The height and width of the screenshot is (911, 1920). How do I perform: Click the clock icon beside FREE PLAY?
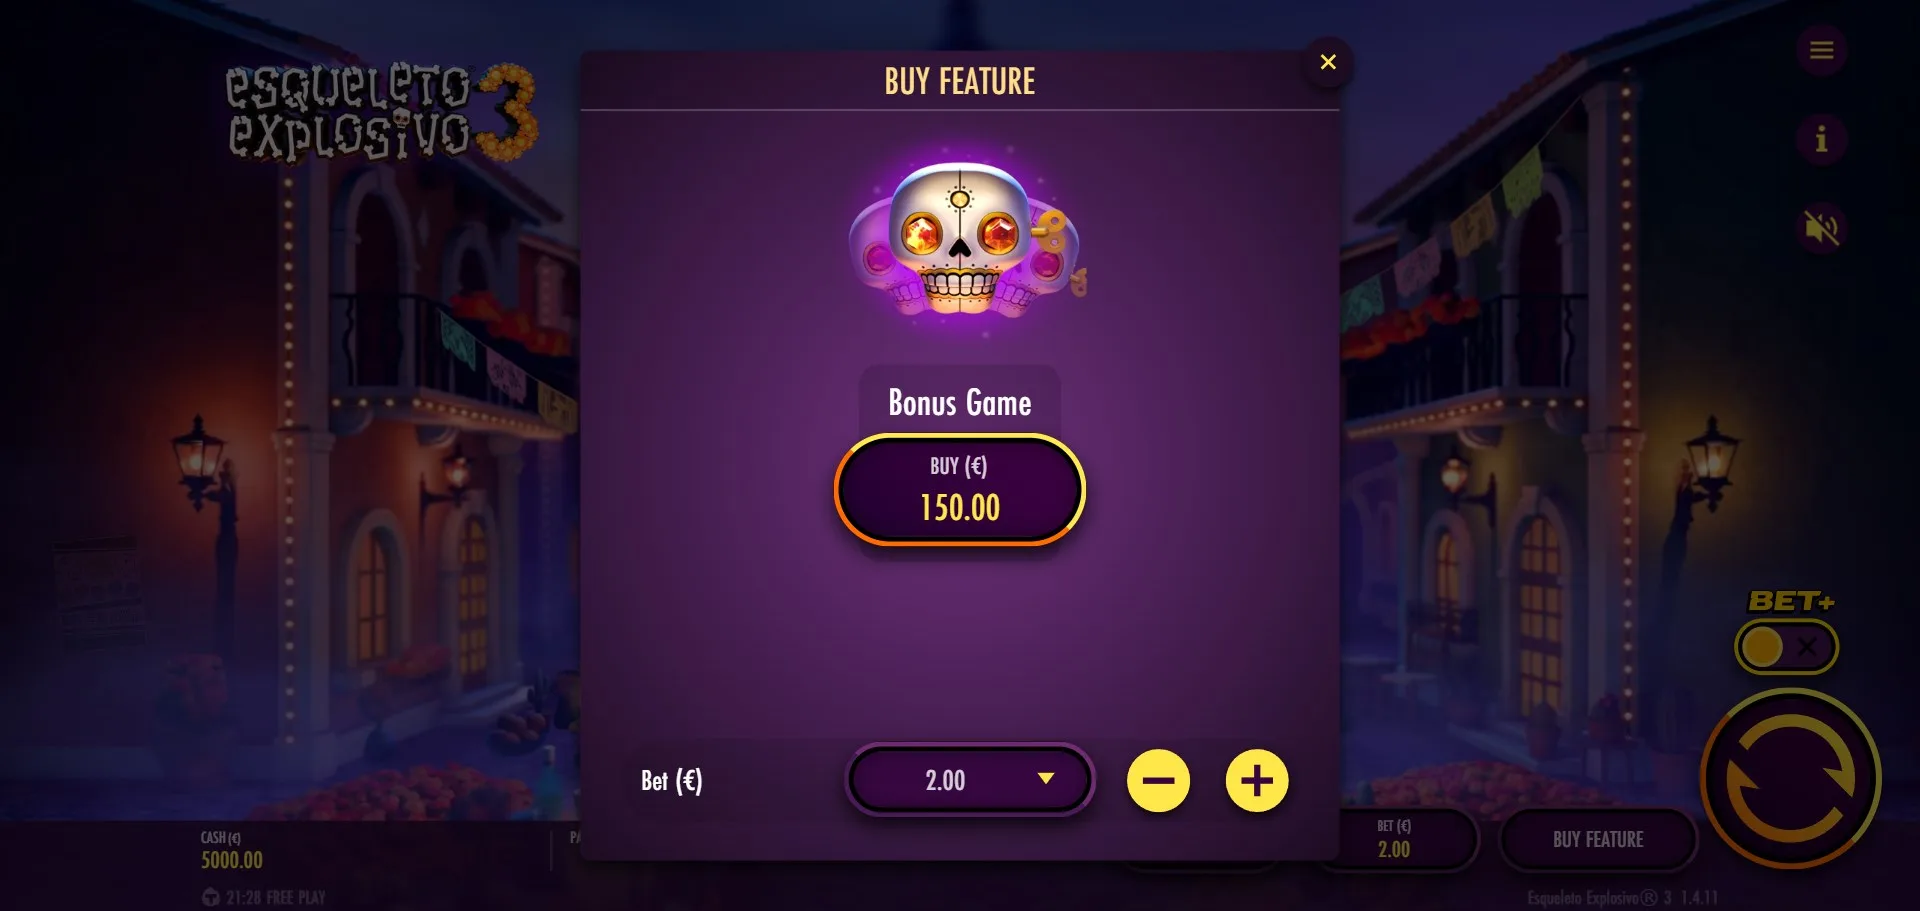210,897
